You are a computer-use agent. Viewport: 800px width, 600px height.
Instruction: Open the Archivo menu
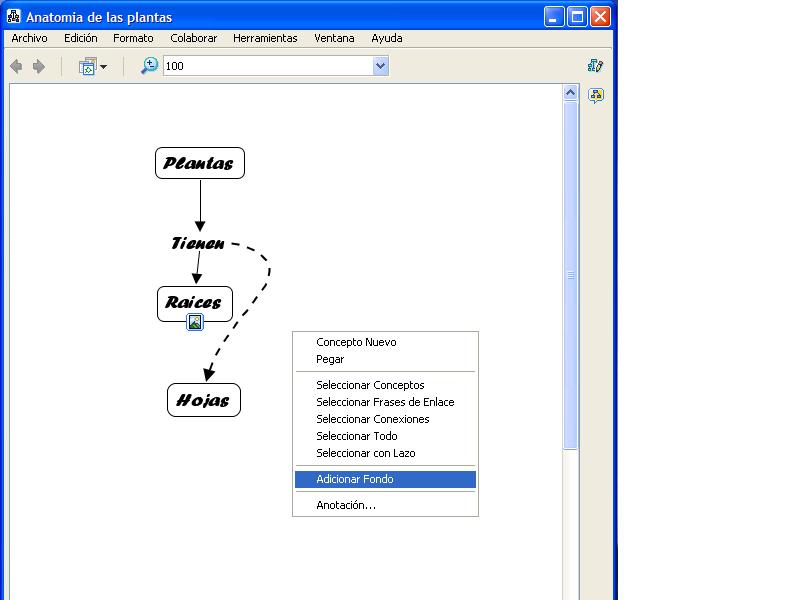click(30, 38)
